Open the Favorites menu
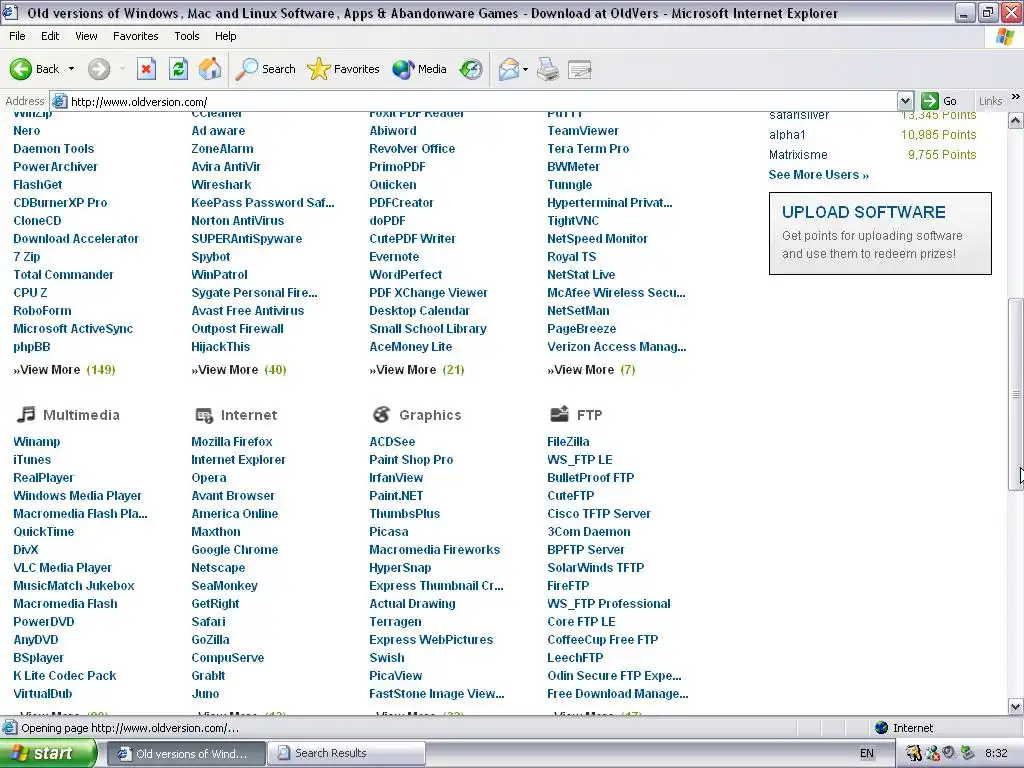The image size is (1024, 768). pyautogui.click(x=136, y=36)
